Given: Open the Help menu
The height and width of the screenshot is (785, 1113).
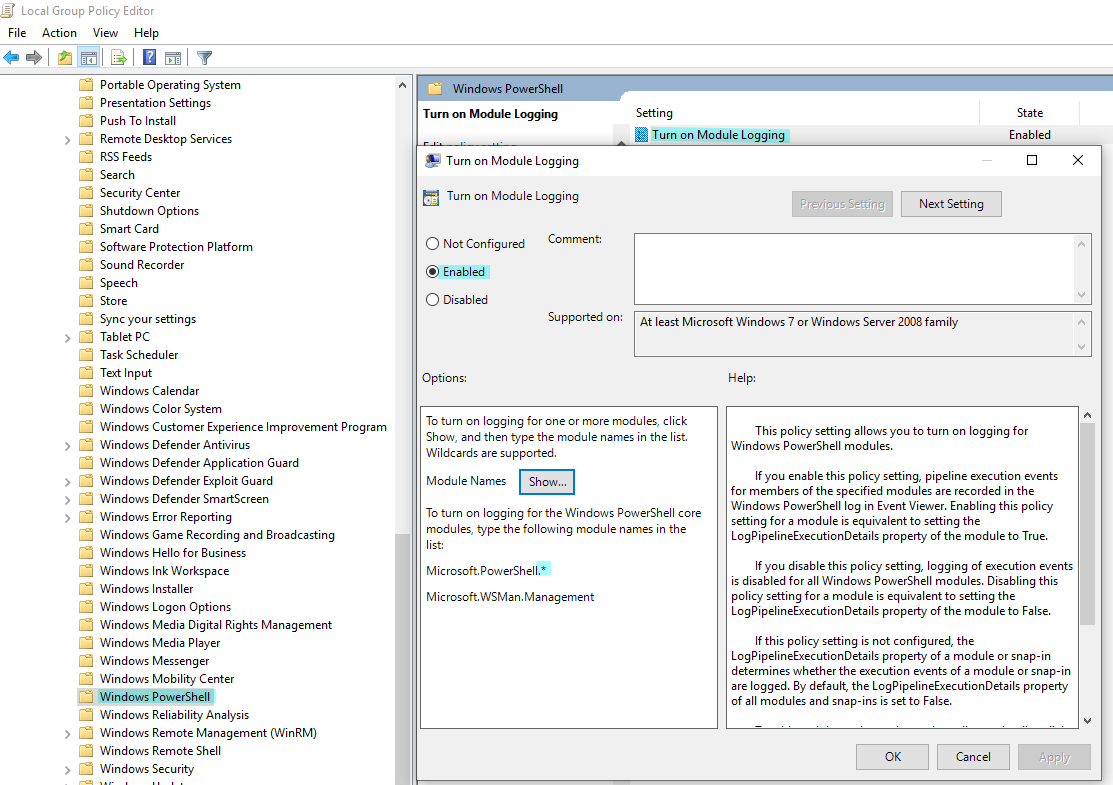Looking at the screenshot, I should click(146, 33).
